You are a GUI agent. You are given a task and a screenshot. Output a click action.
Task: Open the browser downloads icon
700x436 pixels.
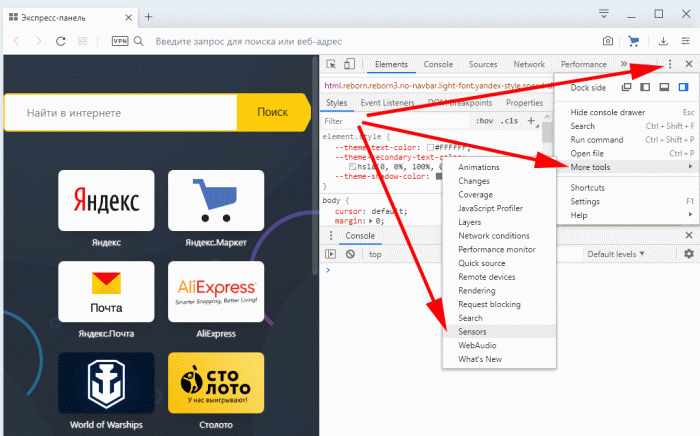pos(664,41)
